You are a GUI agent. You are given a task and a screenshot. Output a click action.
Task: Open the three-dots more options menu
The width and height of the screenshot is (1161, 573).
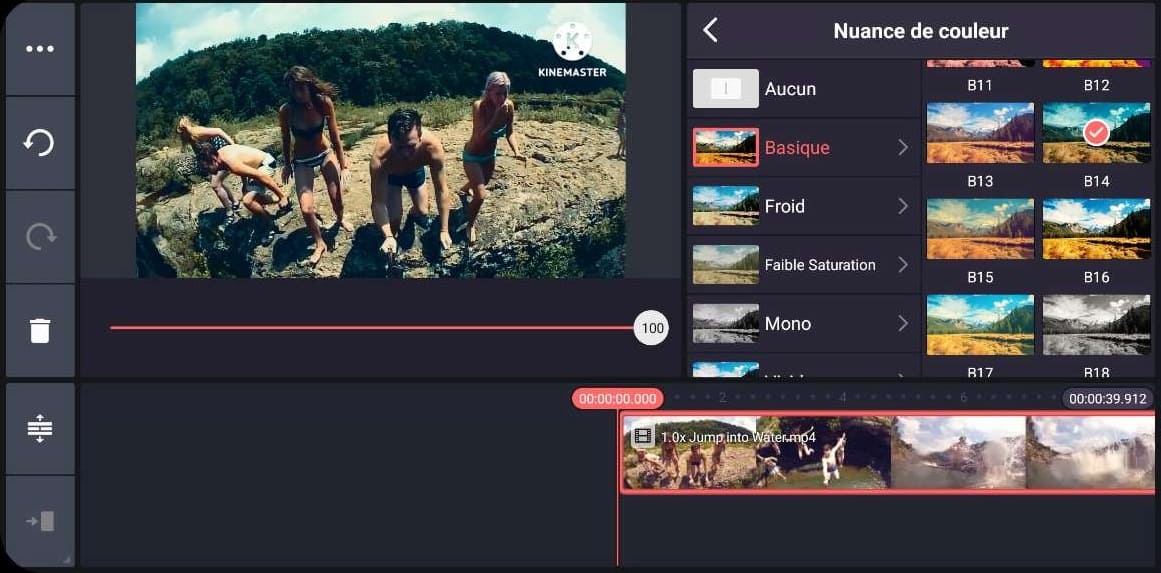[x=40, y=49]
